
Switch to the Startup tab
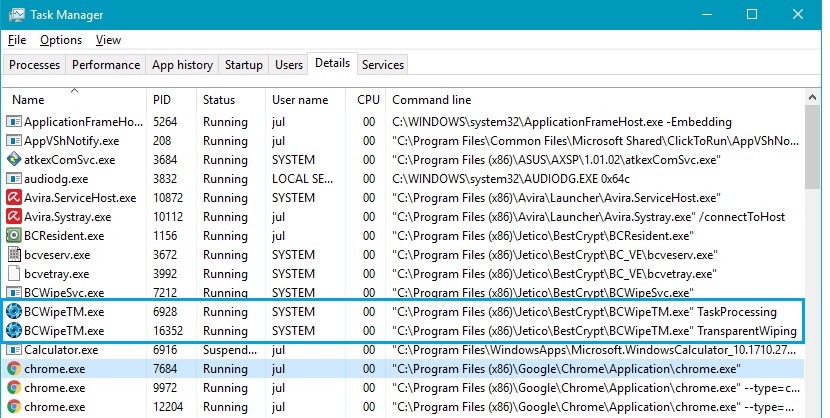pos(243,65)
